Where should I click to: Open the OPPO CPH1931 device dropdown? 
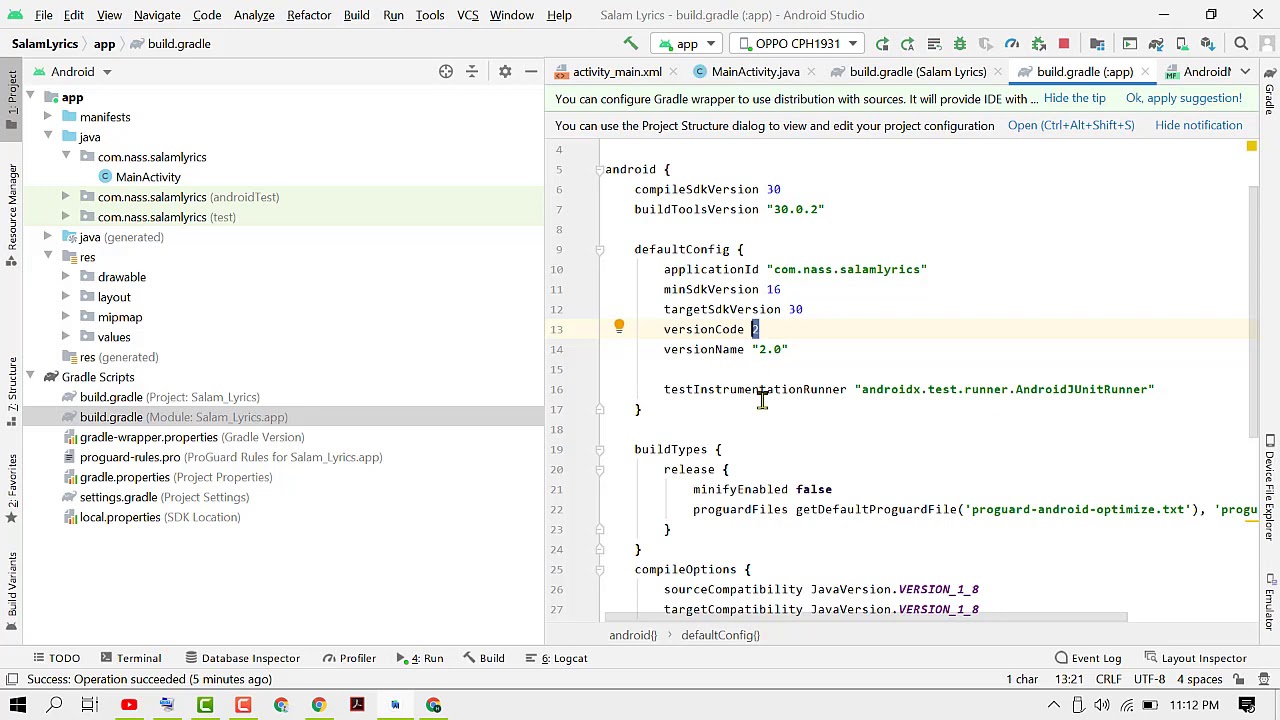(x=797, y=44)
